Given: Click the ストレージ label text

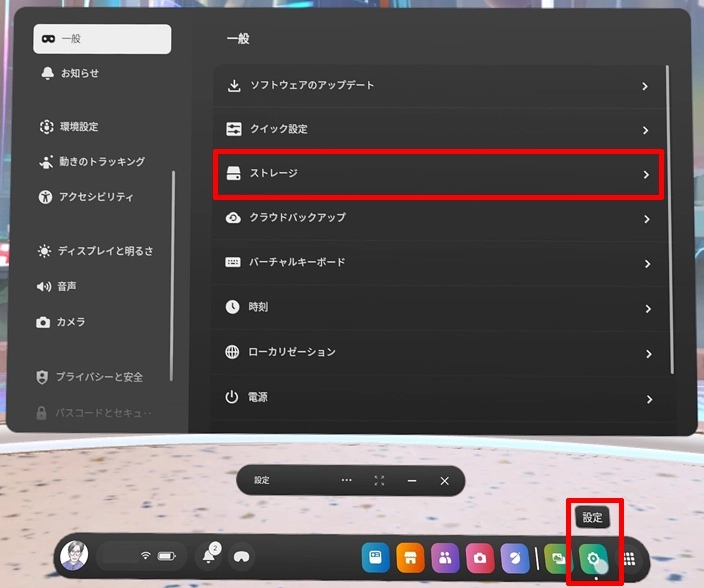Looking at the screenshot, I should (273, 173).
